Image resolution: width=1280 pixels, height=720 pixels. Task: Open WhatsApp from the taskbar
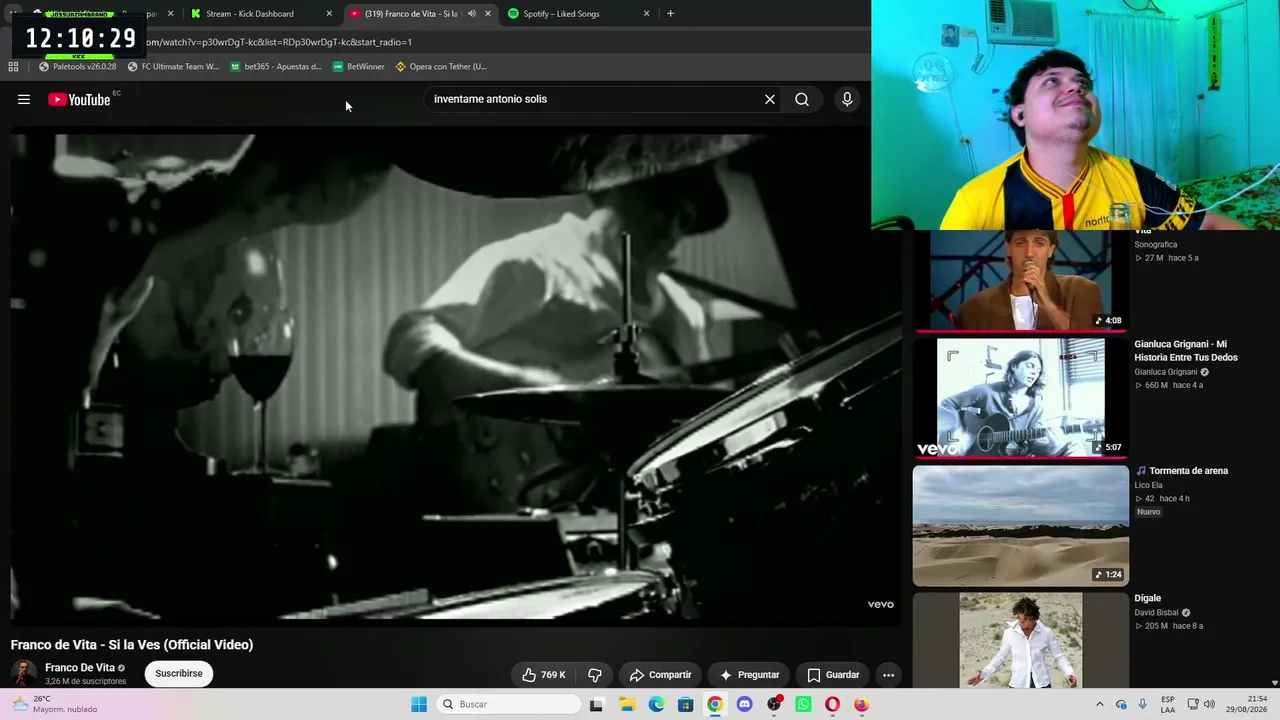(803, 704)
